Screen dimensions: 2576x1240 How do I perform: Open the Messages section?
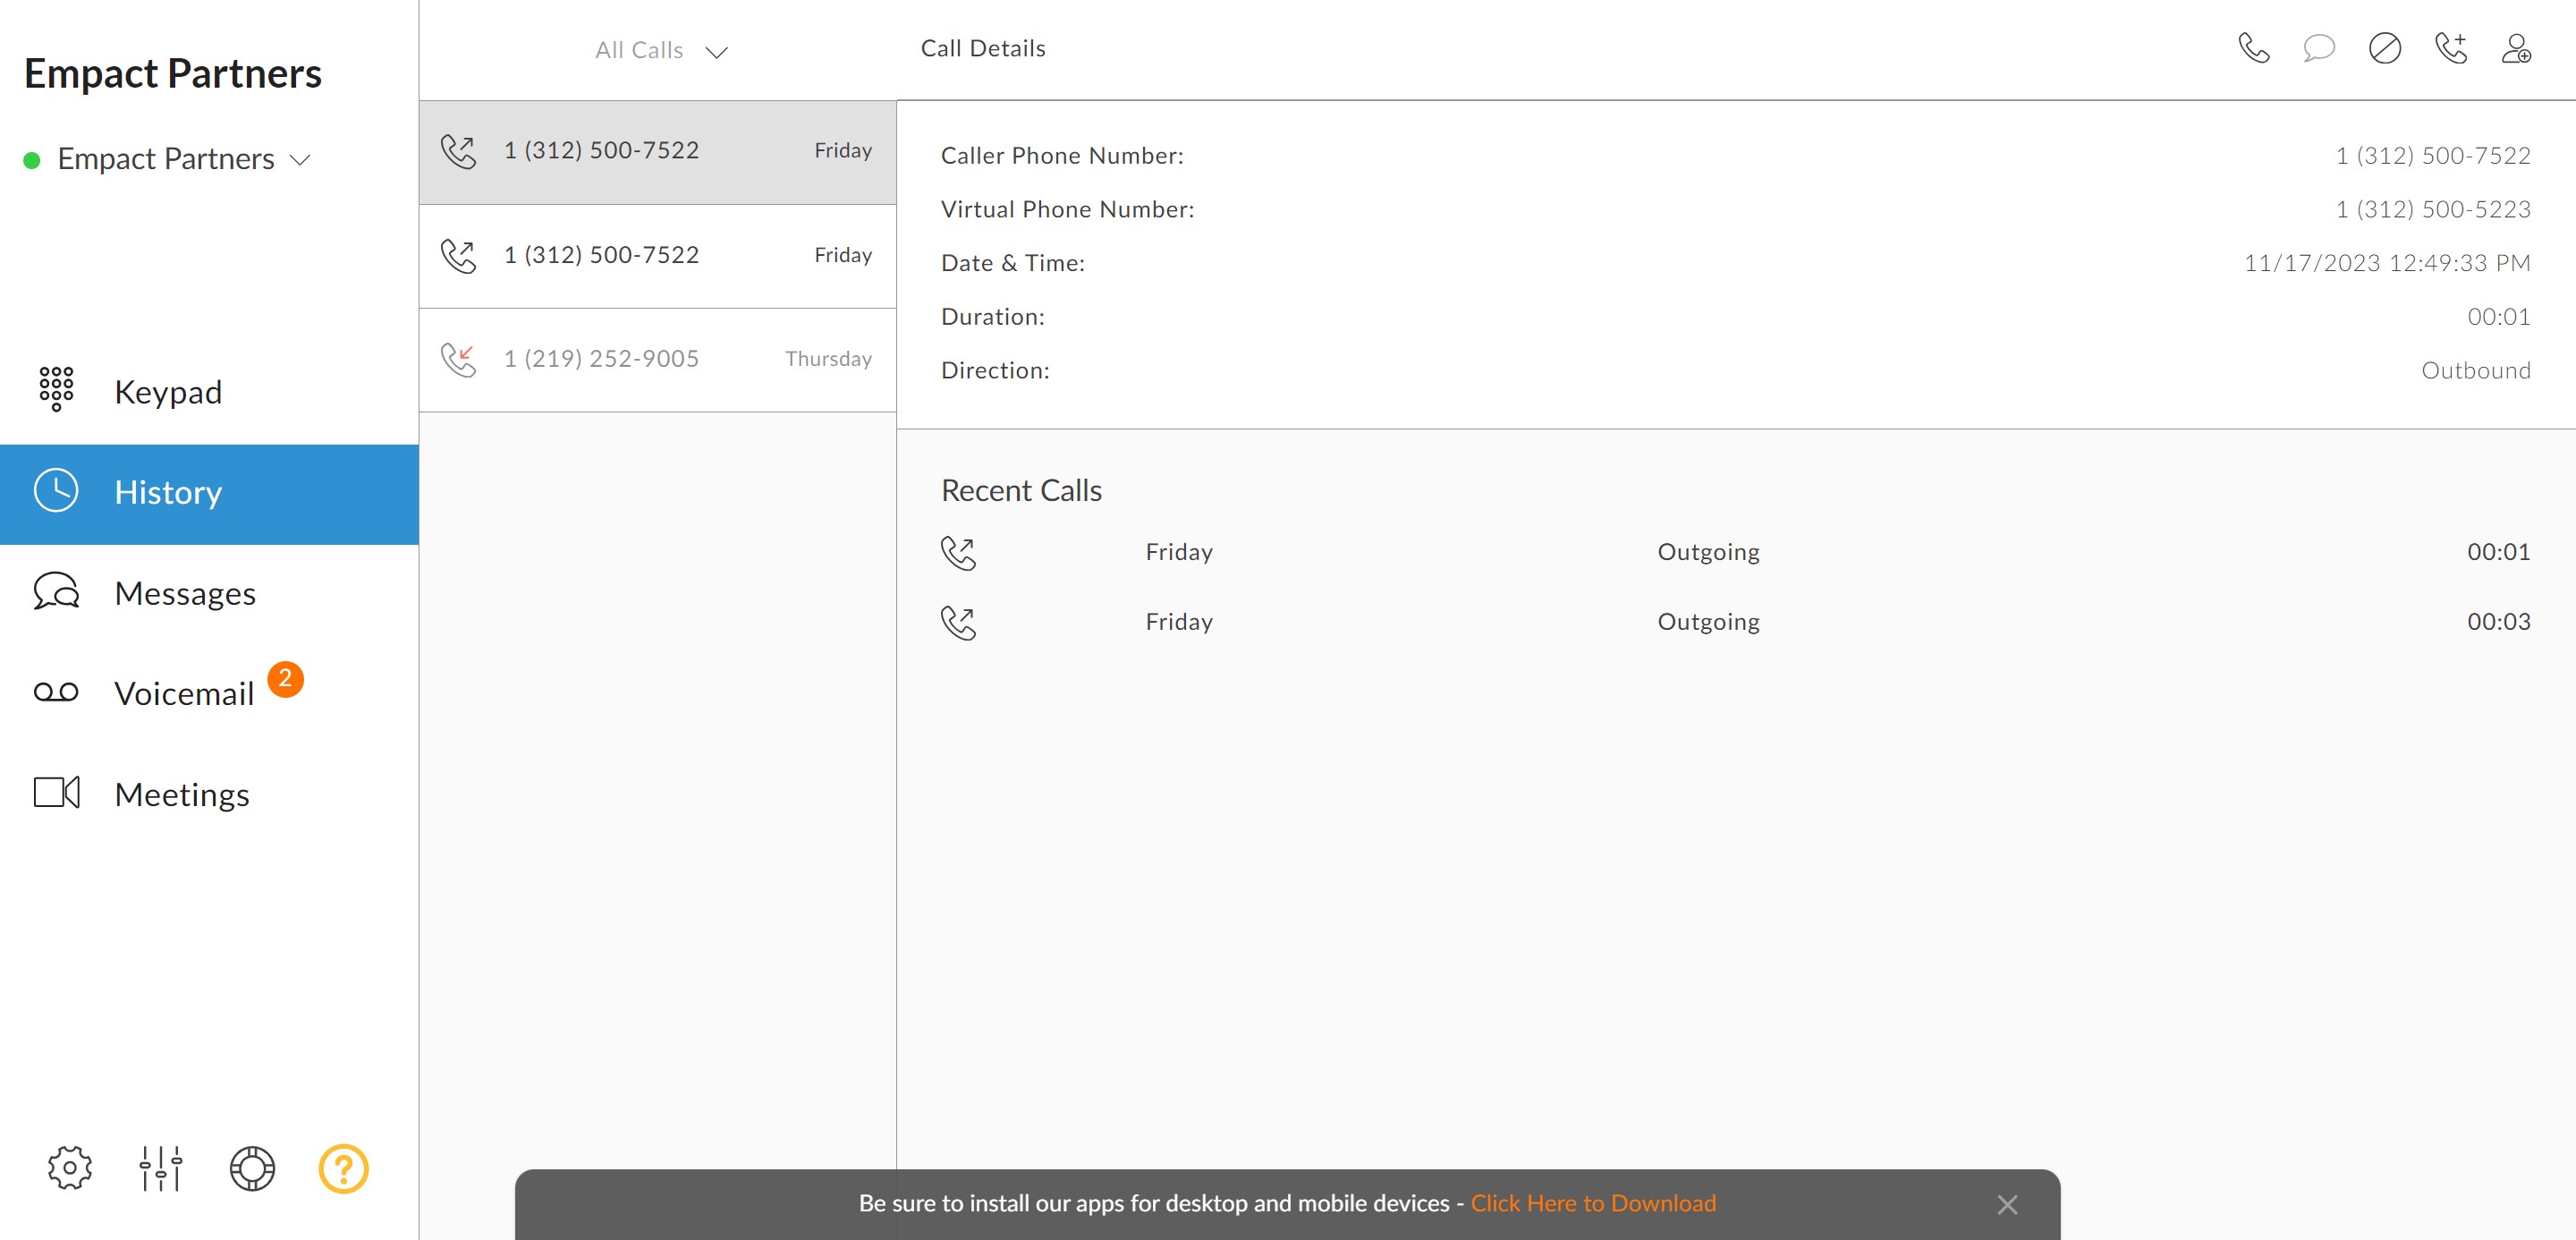(185, 593)
